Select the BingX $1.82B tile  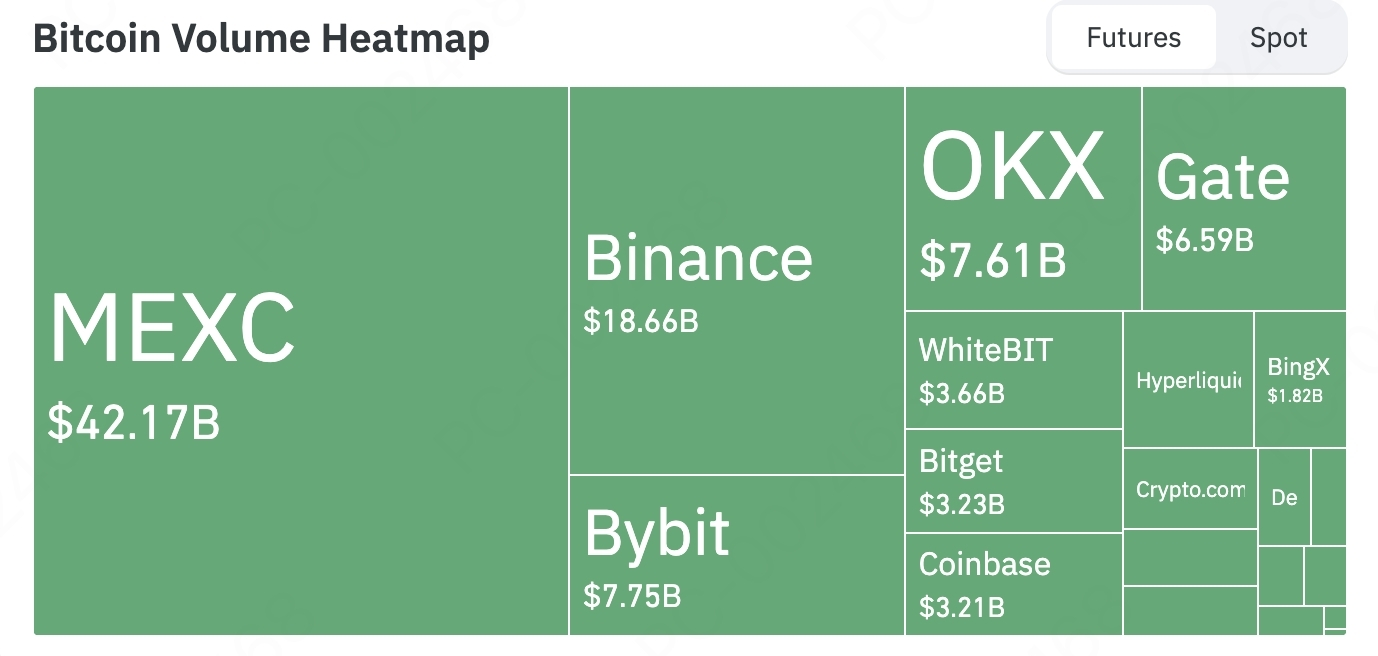pos(1299,380)
